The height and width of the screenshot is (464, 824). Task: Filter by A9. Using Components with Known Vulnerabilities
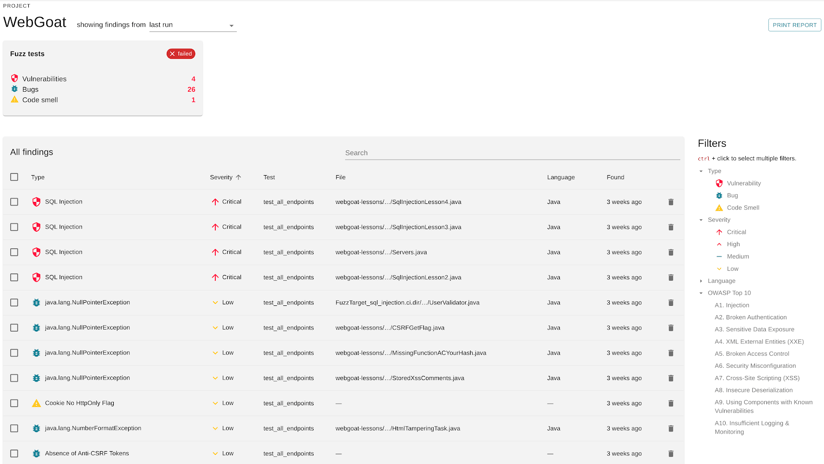point(763,406)
